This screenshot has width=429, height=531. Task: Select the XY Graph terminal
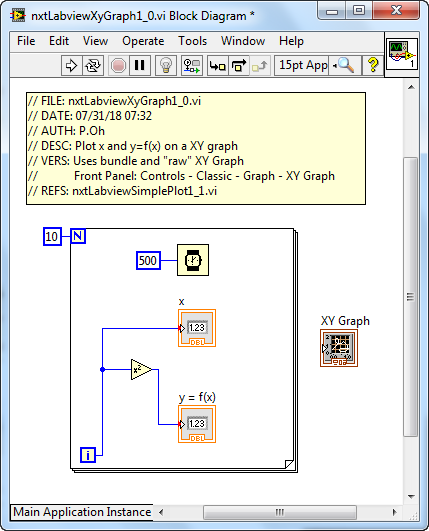click(339, 348)
